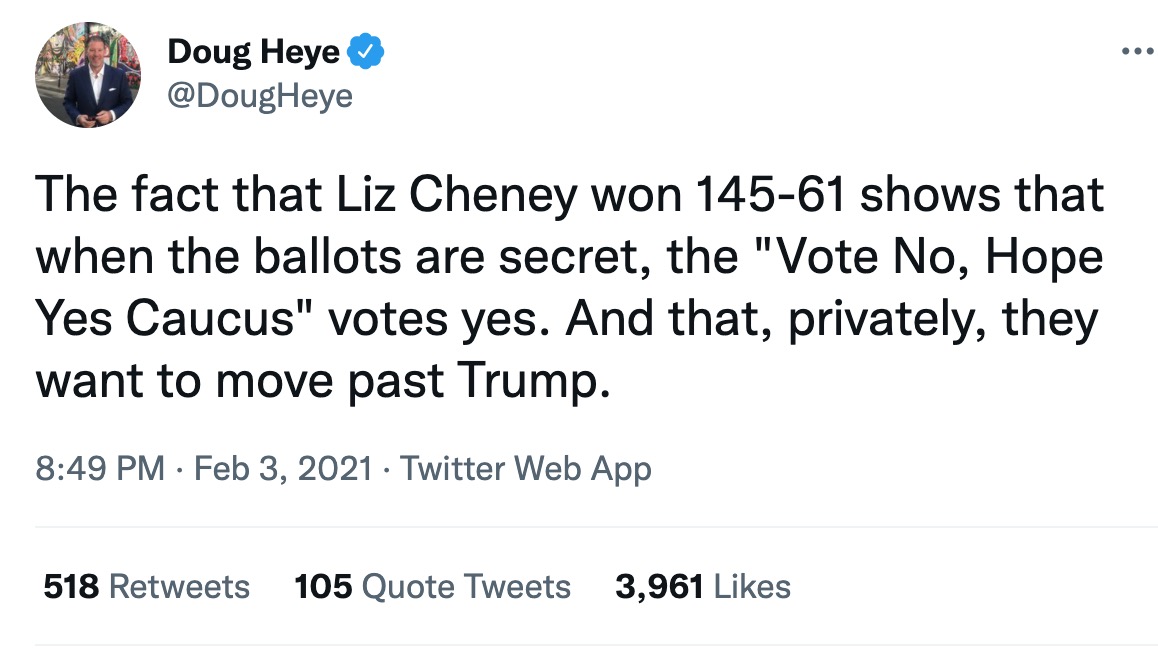The image size is (1158, 648).
Task: Click the "518" retweet count number
Action: tap(71, 587)
